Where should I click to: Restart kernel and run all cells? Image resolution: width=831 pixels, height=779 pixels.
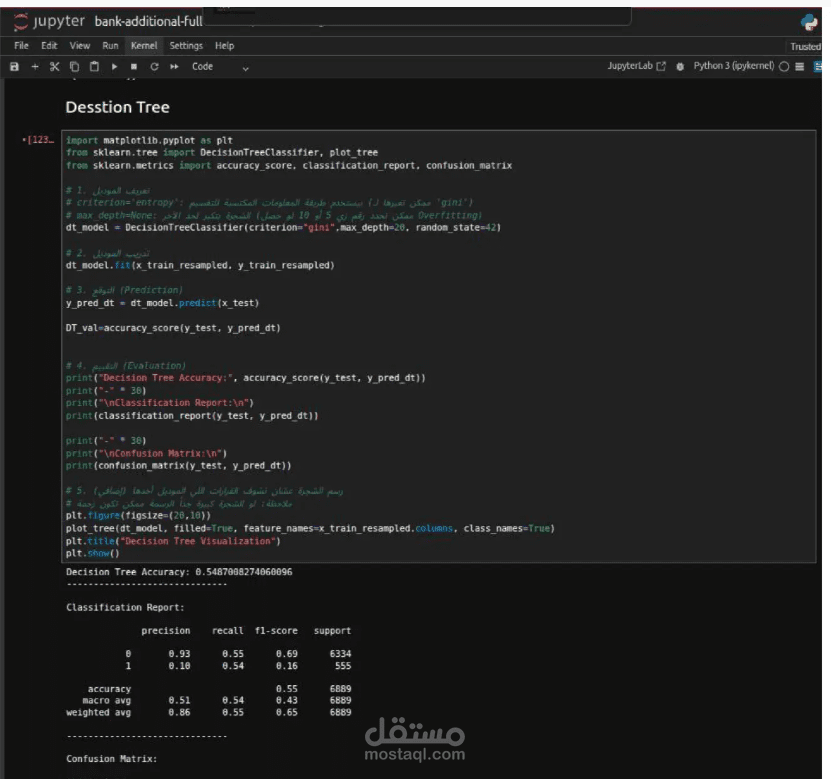tap(174, 67)
